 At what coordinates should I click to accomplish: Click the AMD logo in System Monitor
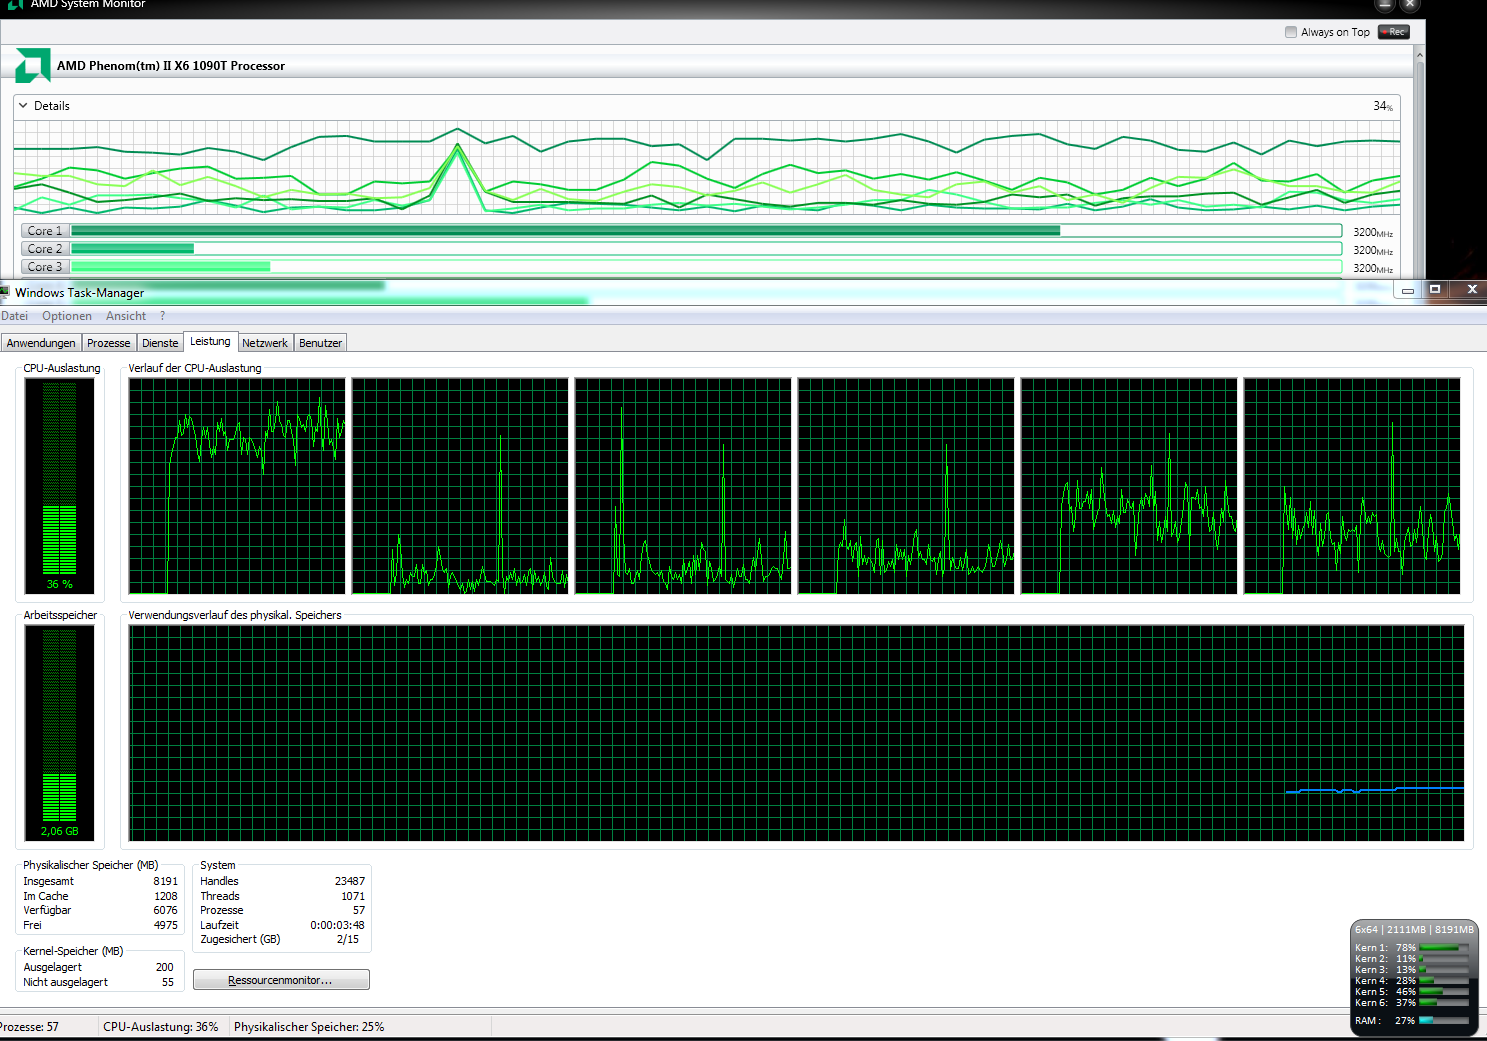(32, 65)
